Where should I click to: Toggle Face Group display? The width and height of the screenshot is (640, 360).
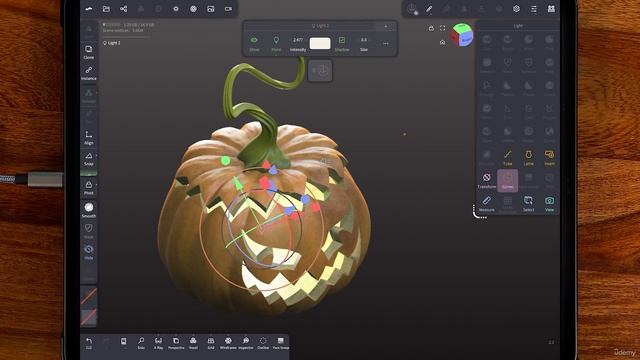pyautogui.click(x=280, y=343)
